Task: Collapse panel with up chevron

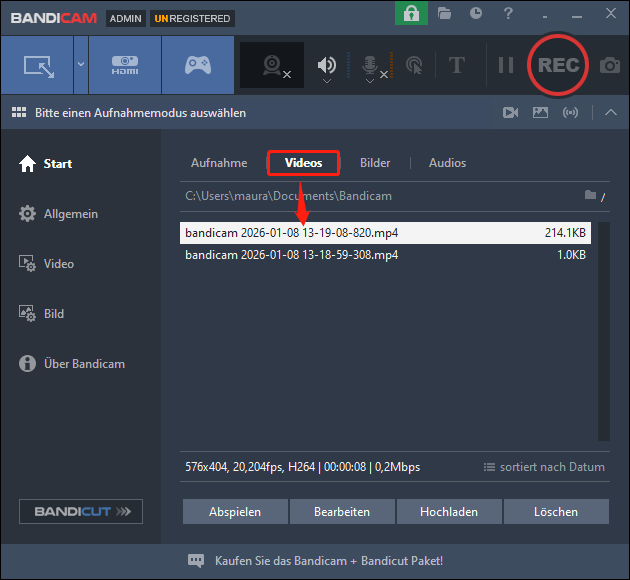Action: (611, 112)
